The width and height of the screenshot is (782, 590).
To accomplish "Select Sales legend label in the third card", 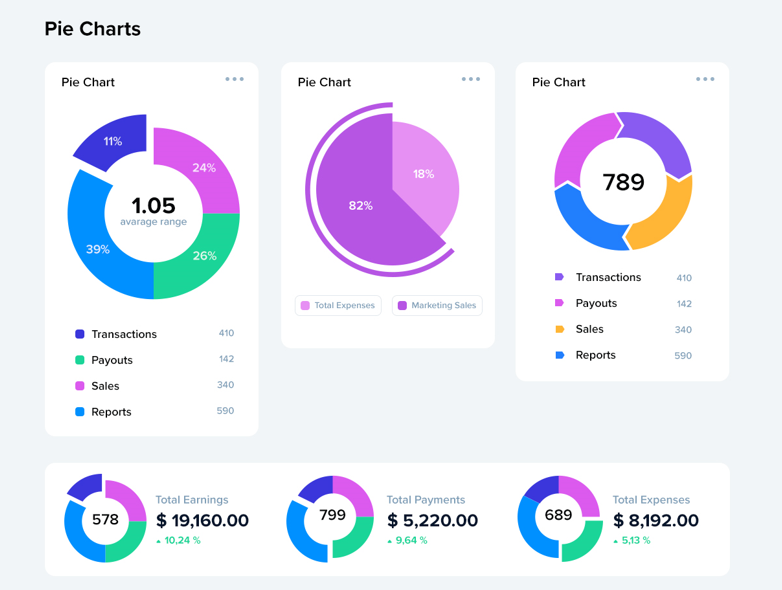I will coord(589,329).
